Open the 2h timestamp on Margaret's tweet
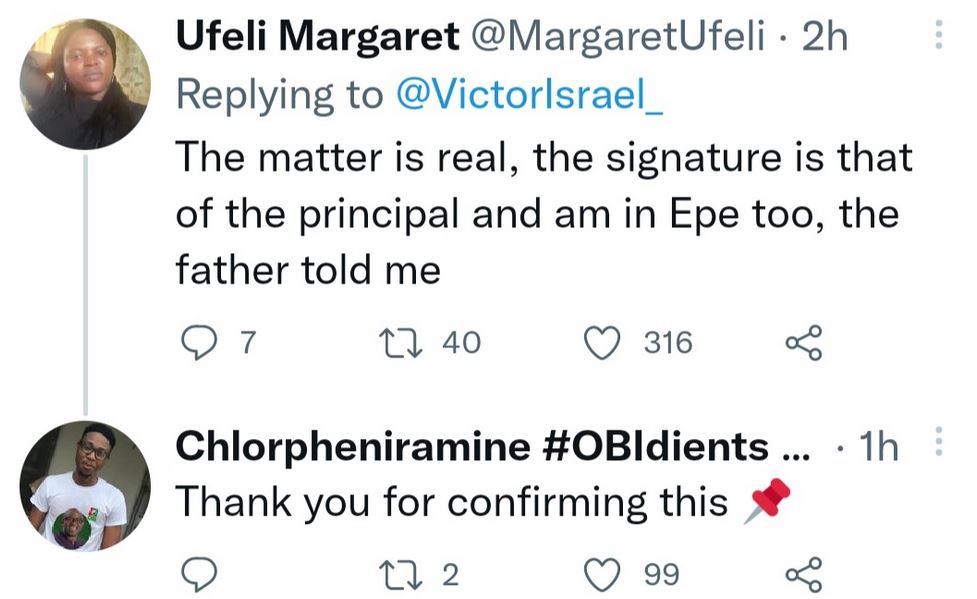Screen dimensions: 977x599 pyautogui.click(x=826, y=38)
